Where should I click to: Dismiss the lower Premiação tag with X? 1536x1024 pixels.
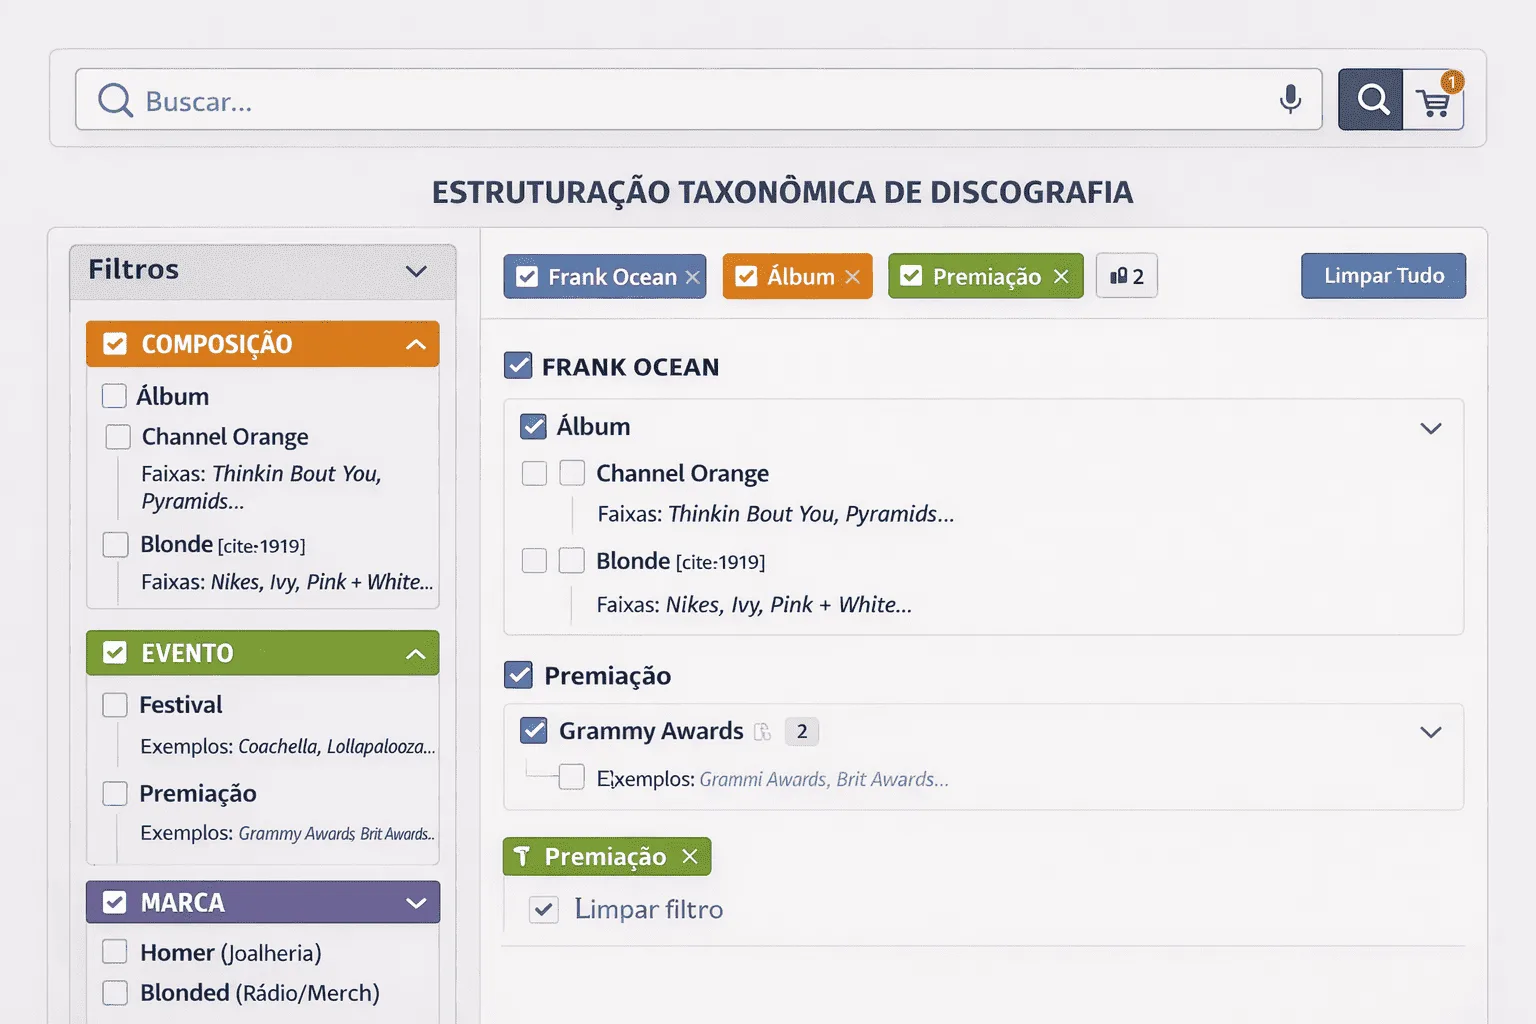[689, 857]
